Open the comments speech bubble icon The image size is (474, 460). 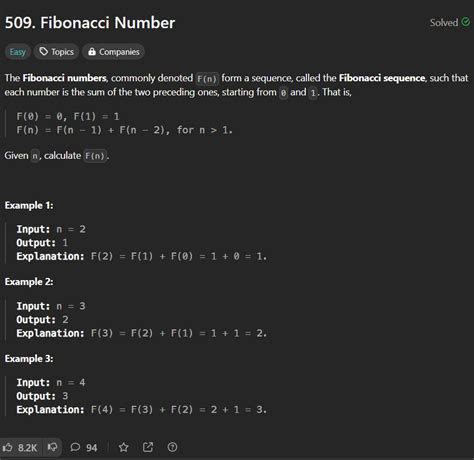click(x=75, y=447)
